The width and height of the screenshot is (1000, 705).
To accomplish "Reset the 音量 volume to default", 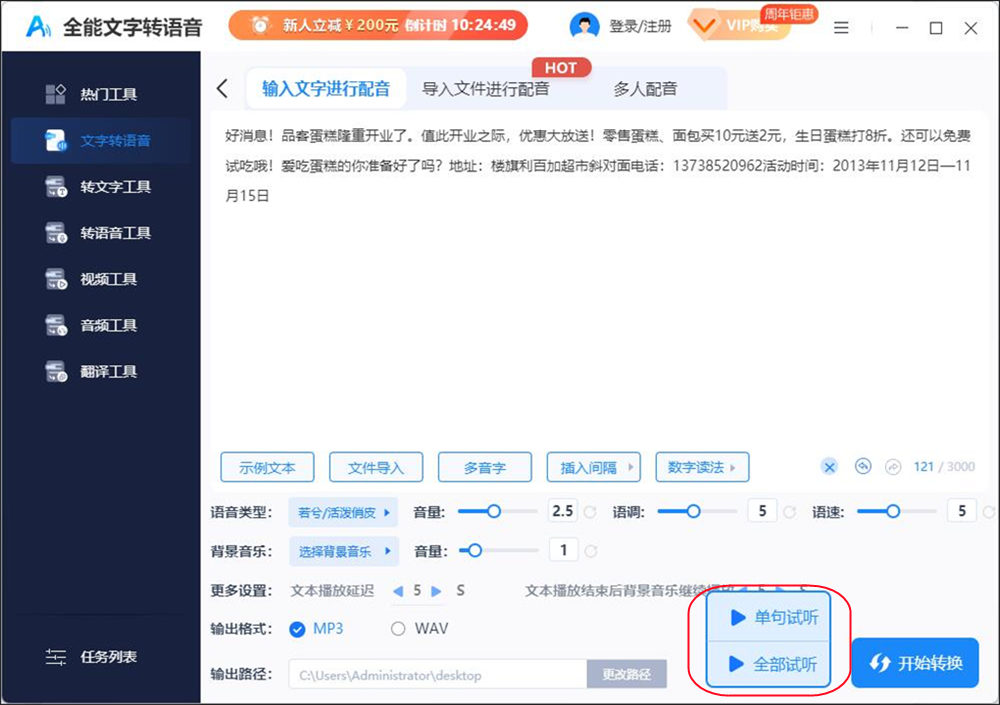I will click(590, 511).
